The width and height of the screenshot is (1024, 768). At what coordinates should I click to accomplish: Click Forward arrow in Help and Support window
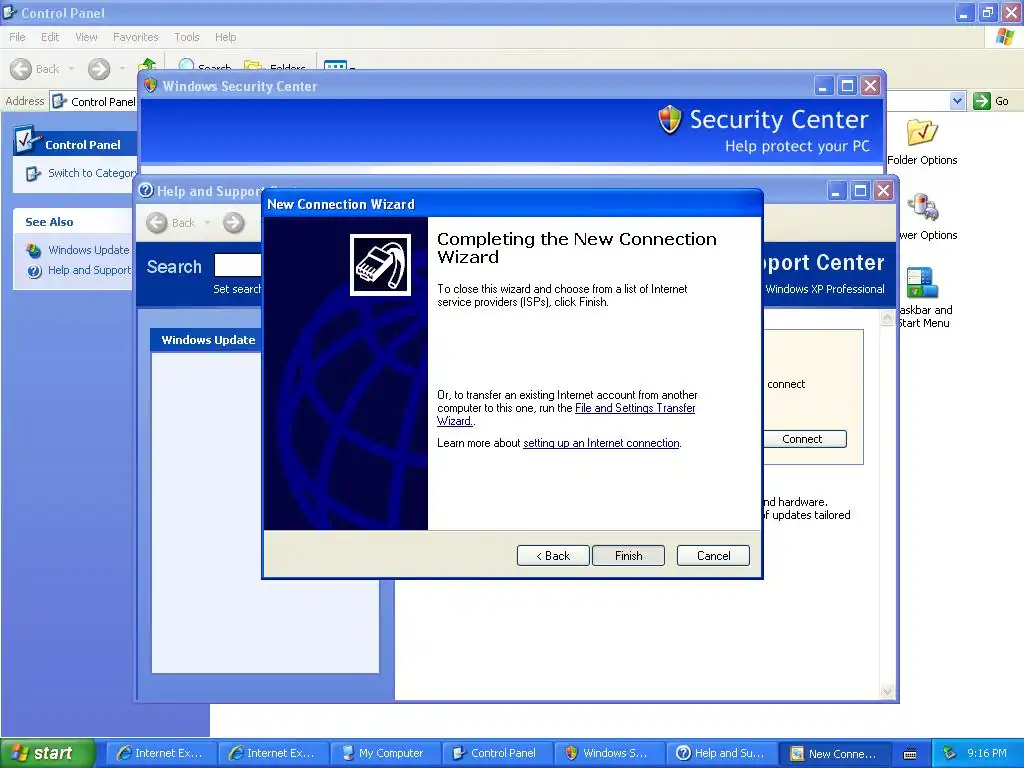pyautogui.click(x=234, y=223)
